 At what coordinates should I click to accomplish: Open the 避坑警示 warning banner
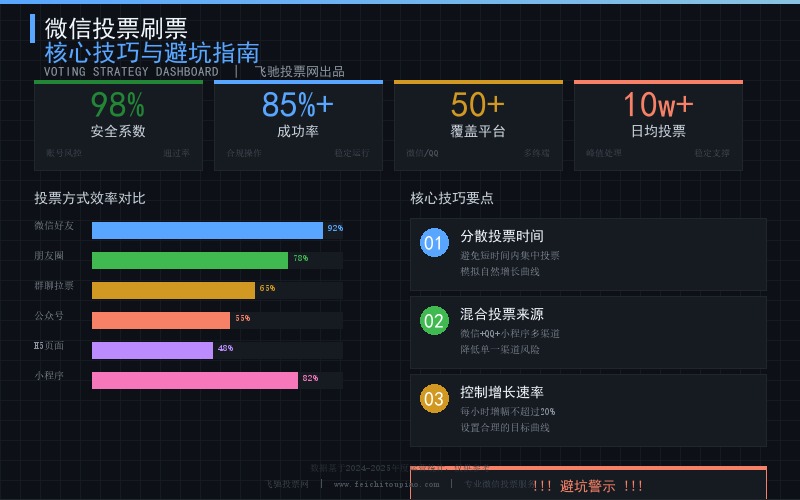(588, 483)
